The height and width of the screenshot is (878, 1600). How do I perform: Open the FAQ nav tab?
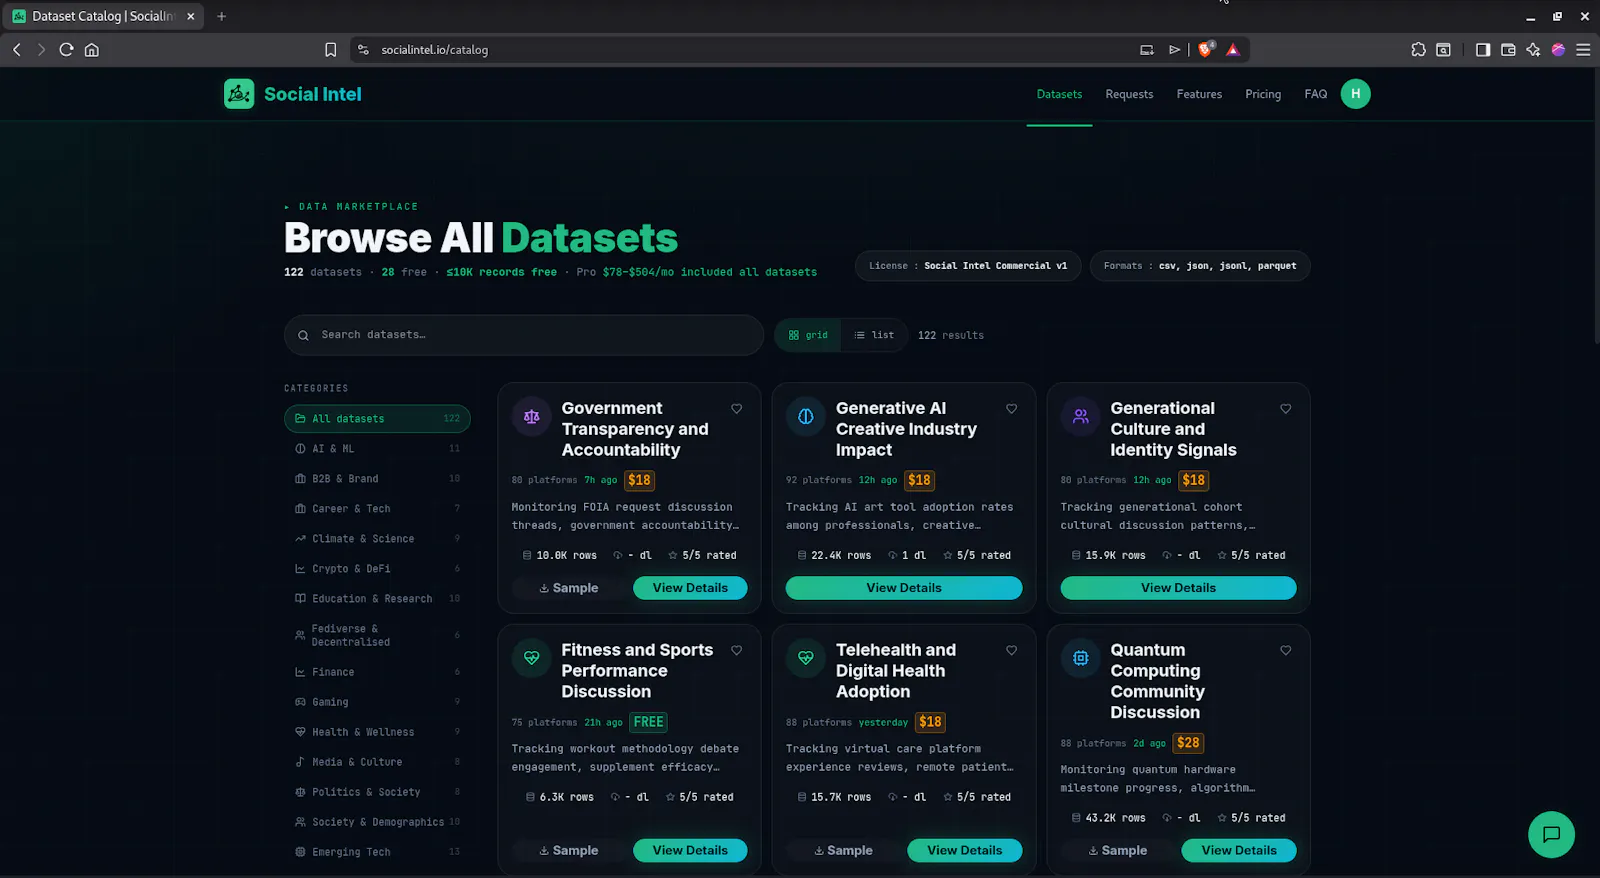tap(1316, 94)
